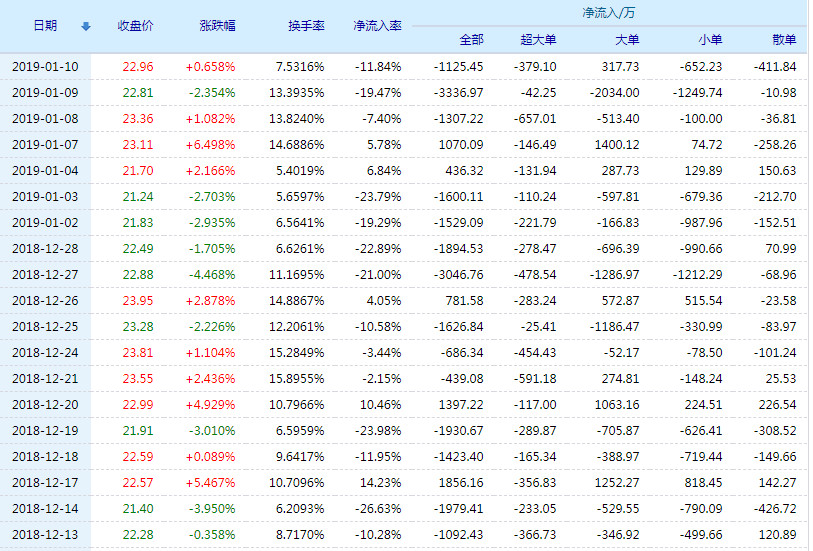Click the 换手率 column header

click(305, 26)
